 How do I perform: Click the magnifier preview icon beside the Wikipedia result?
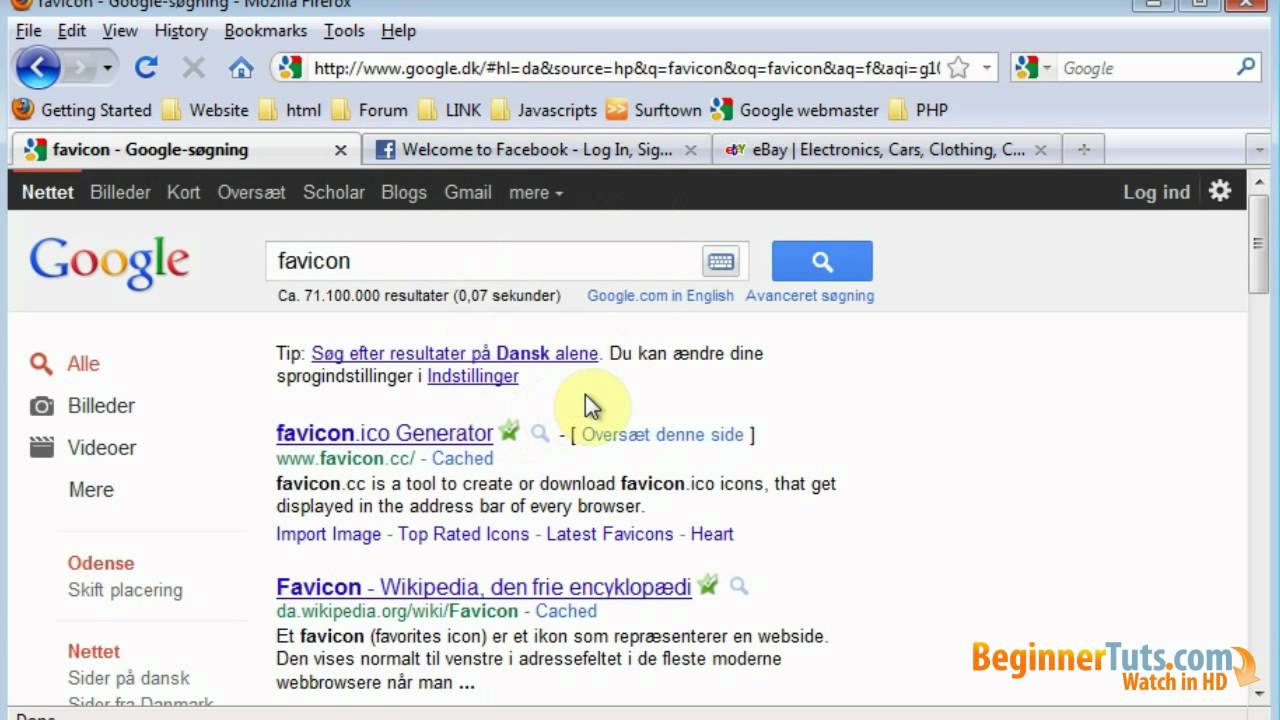pyautogui.click(x=739, y=587)
